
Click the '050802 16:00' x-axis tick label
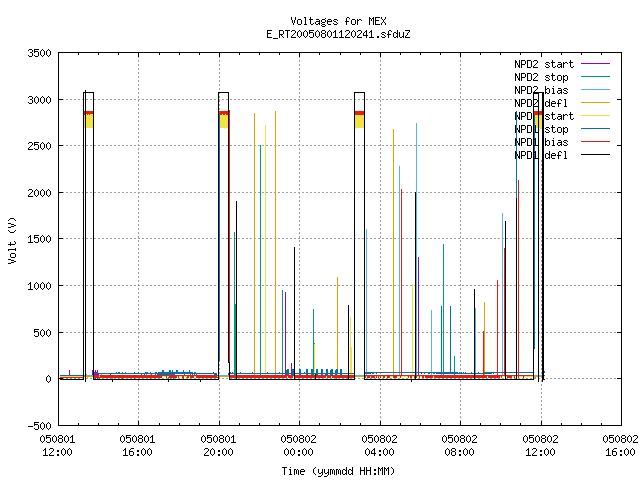(x=620, y=446)
